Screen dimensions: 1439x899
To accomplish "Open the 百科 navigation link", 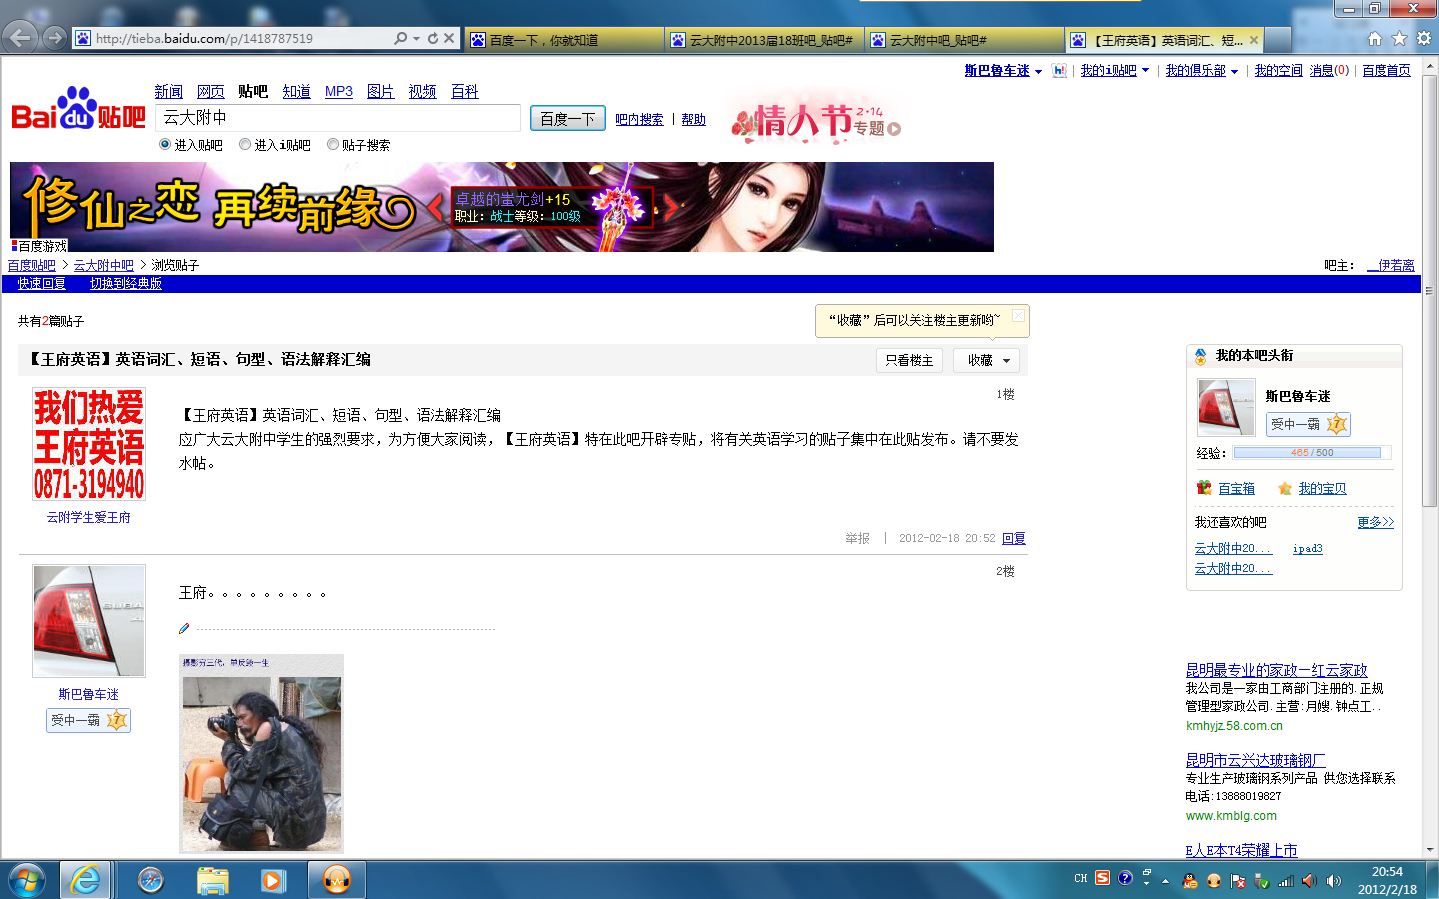I will (x=465, y=91).
